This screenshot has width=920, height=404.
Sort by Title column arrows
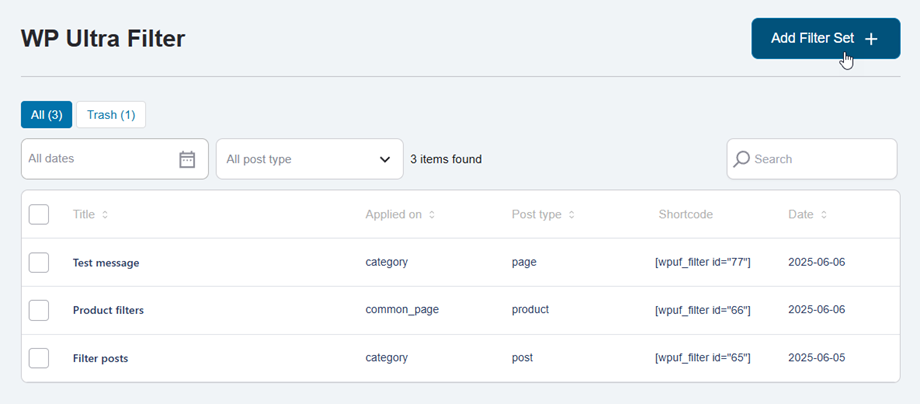coord(105,215)
